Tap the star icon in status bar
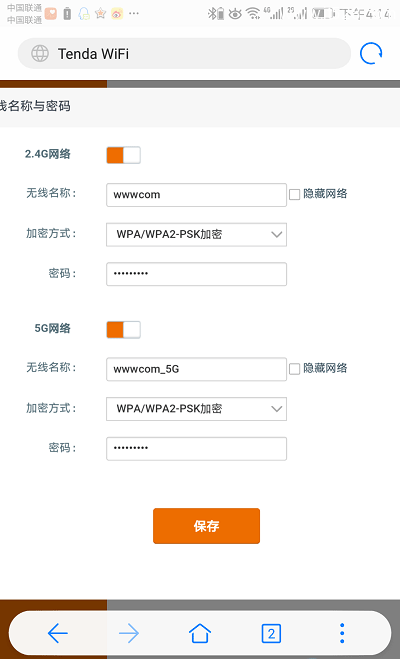400x659 pixels. coord(100,13)
